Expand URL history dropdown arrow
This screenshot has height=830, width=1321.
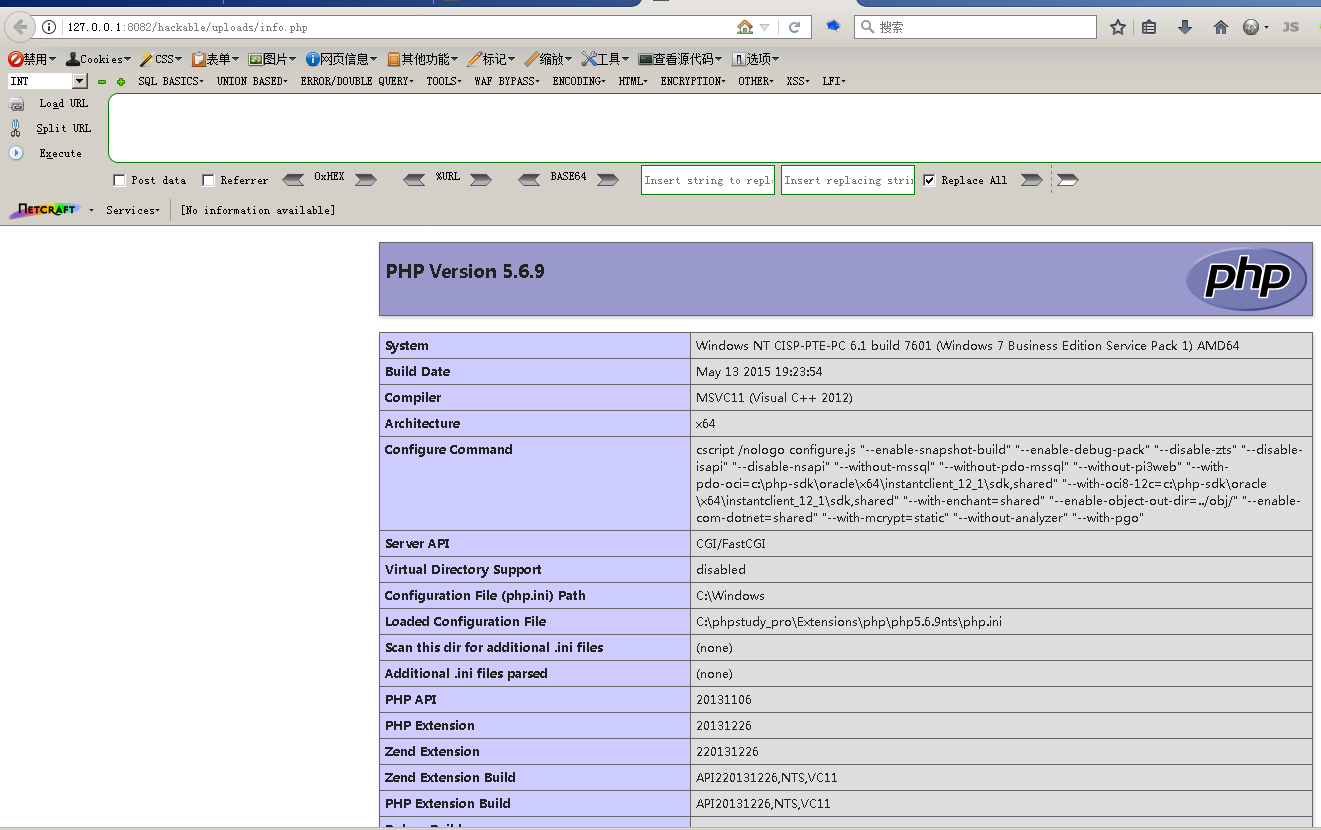[x=765, y=27]
